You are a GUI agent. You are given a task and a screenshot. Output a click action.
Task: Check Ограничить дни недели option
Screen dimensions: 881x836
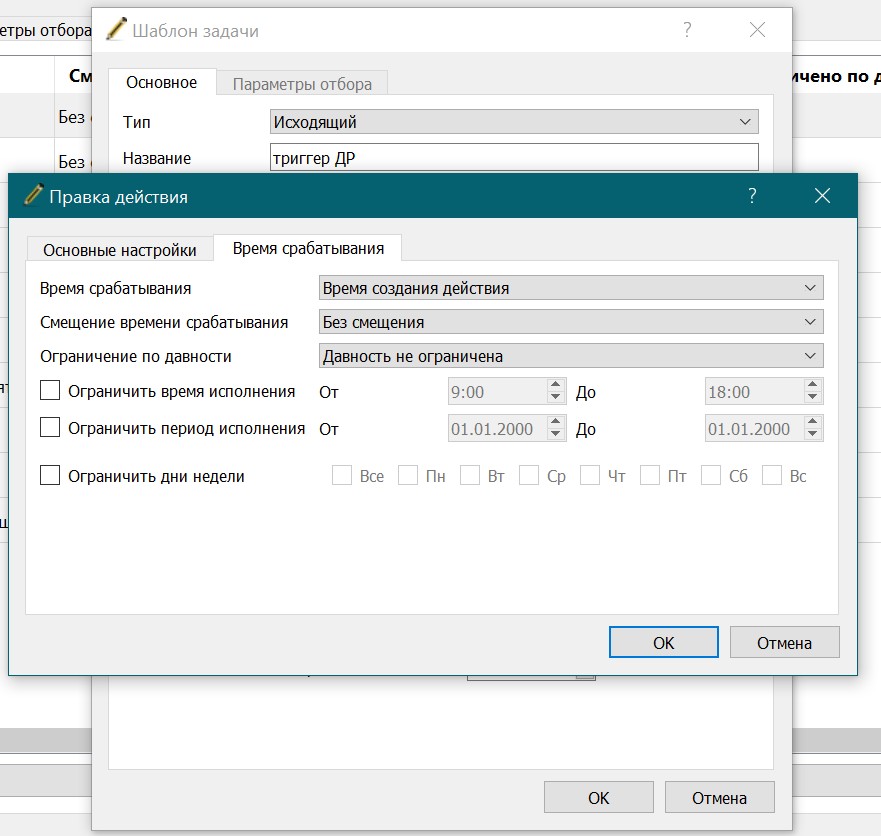point(50,475)
